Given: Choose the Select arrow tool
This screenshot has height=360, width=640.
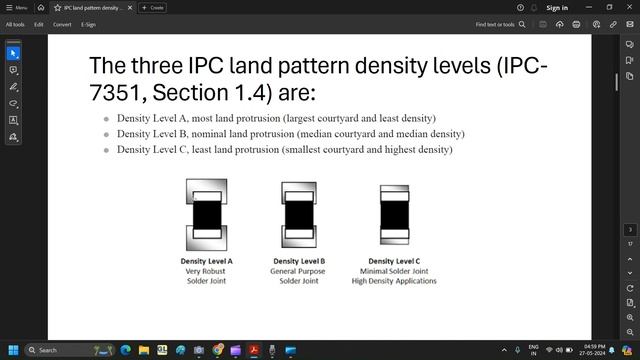Looking at the screenshot, I should coord(13,53).
